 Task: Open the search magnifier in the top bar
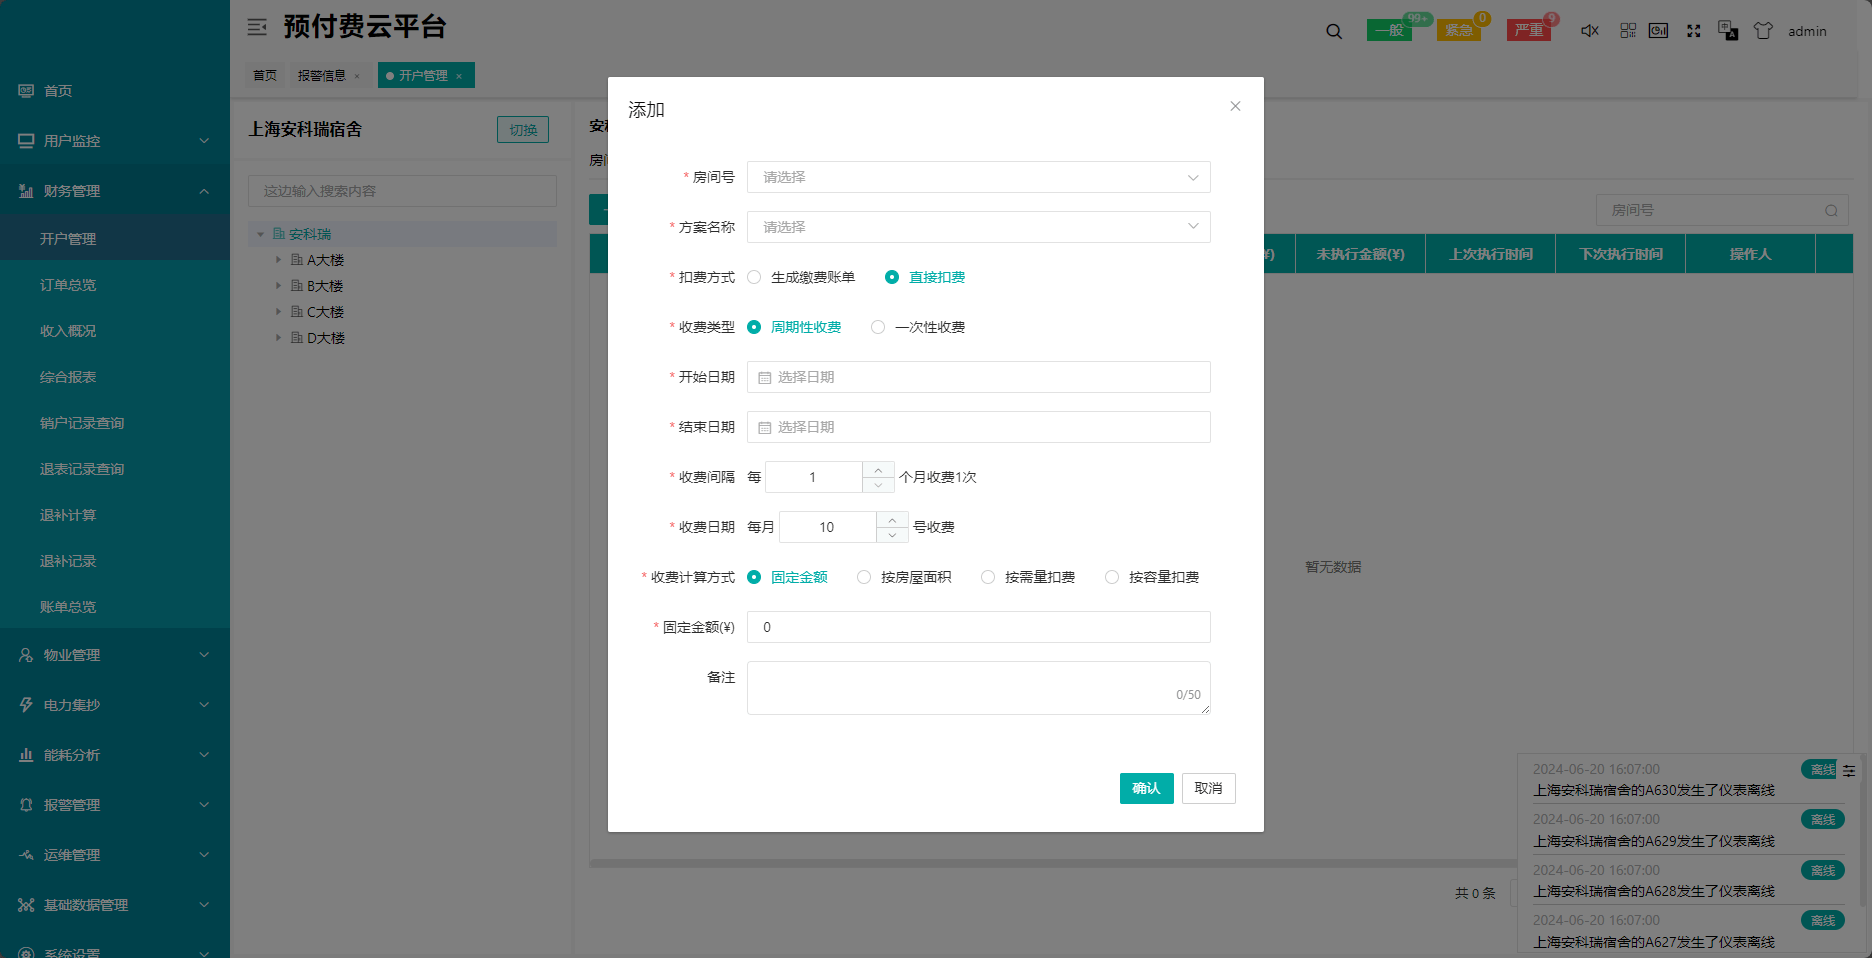[1334, 31]
